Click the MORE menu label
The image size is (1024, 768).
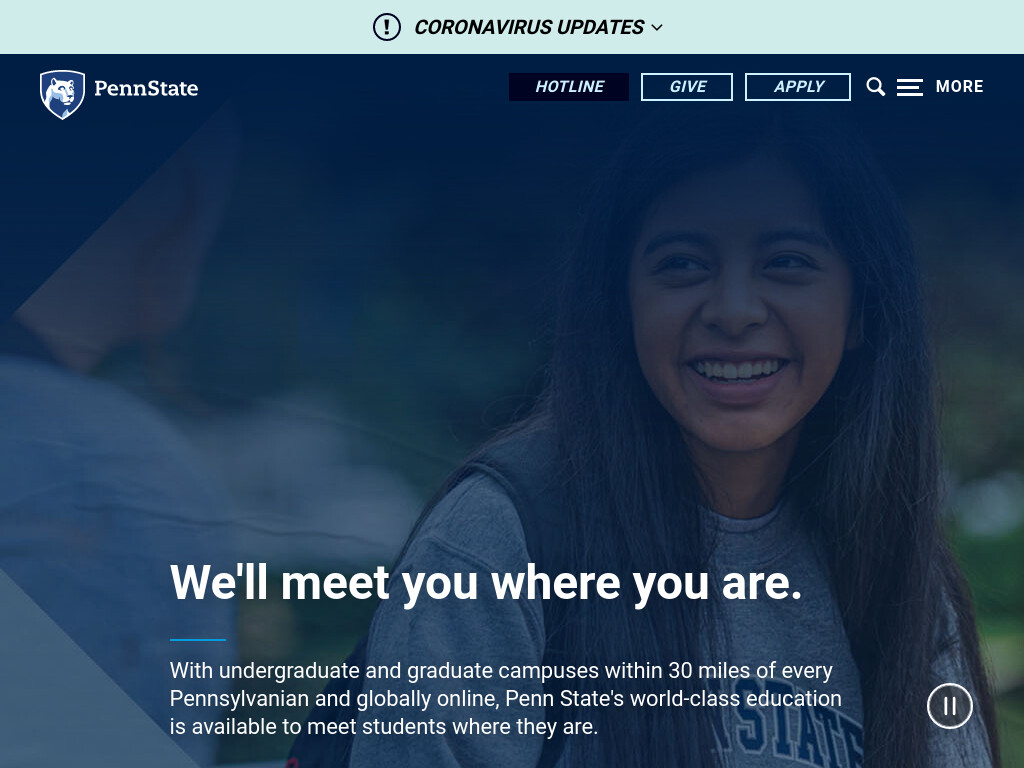(x=959, y=86)
